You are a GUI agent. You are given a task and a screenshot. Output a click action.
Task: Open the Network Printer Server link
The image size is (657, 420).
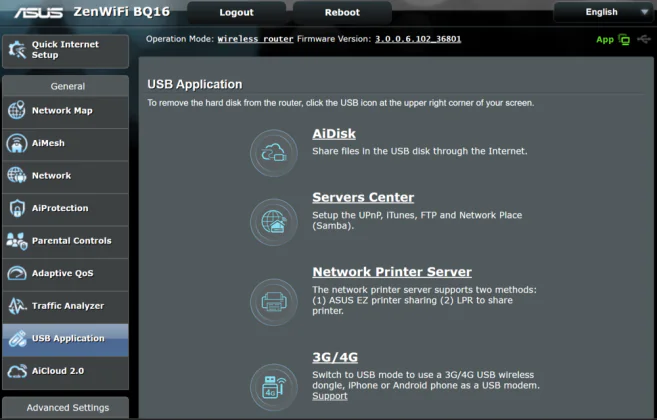[392, 272]
